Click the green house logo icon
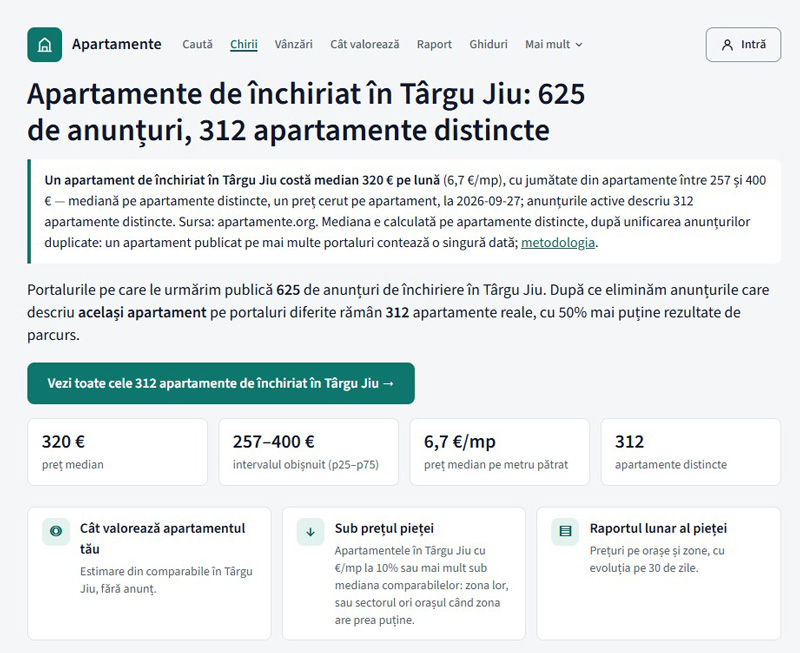The width and height of the screenshot is (800, 653). (44, 44)
